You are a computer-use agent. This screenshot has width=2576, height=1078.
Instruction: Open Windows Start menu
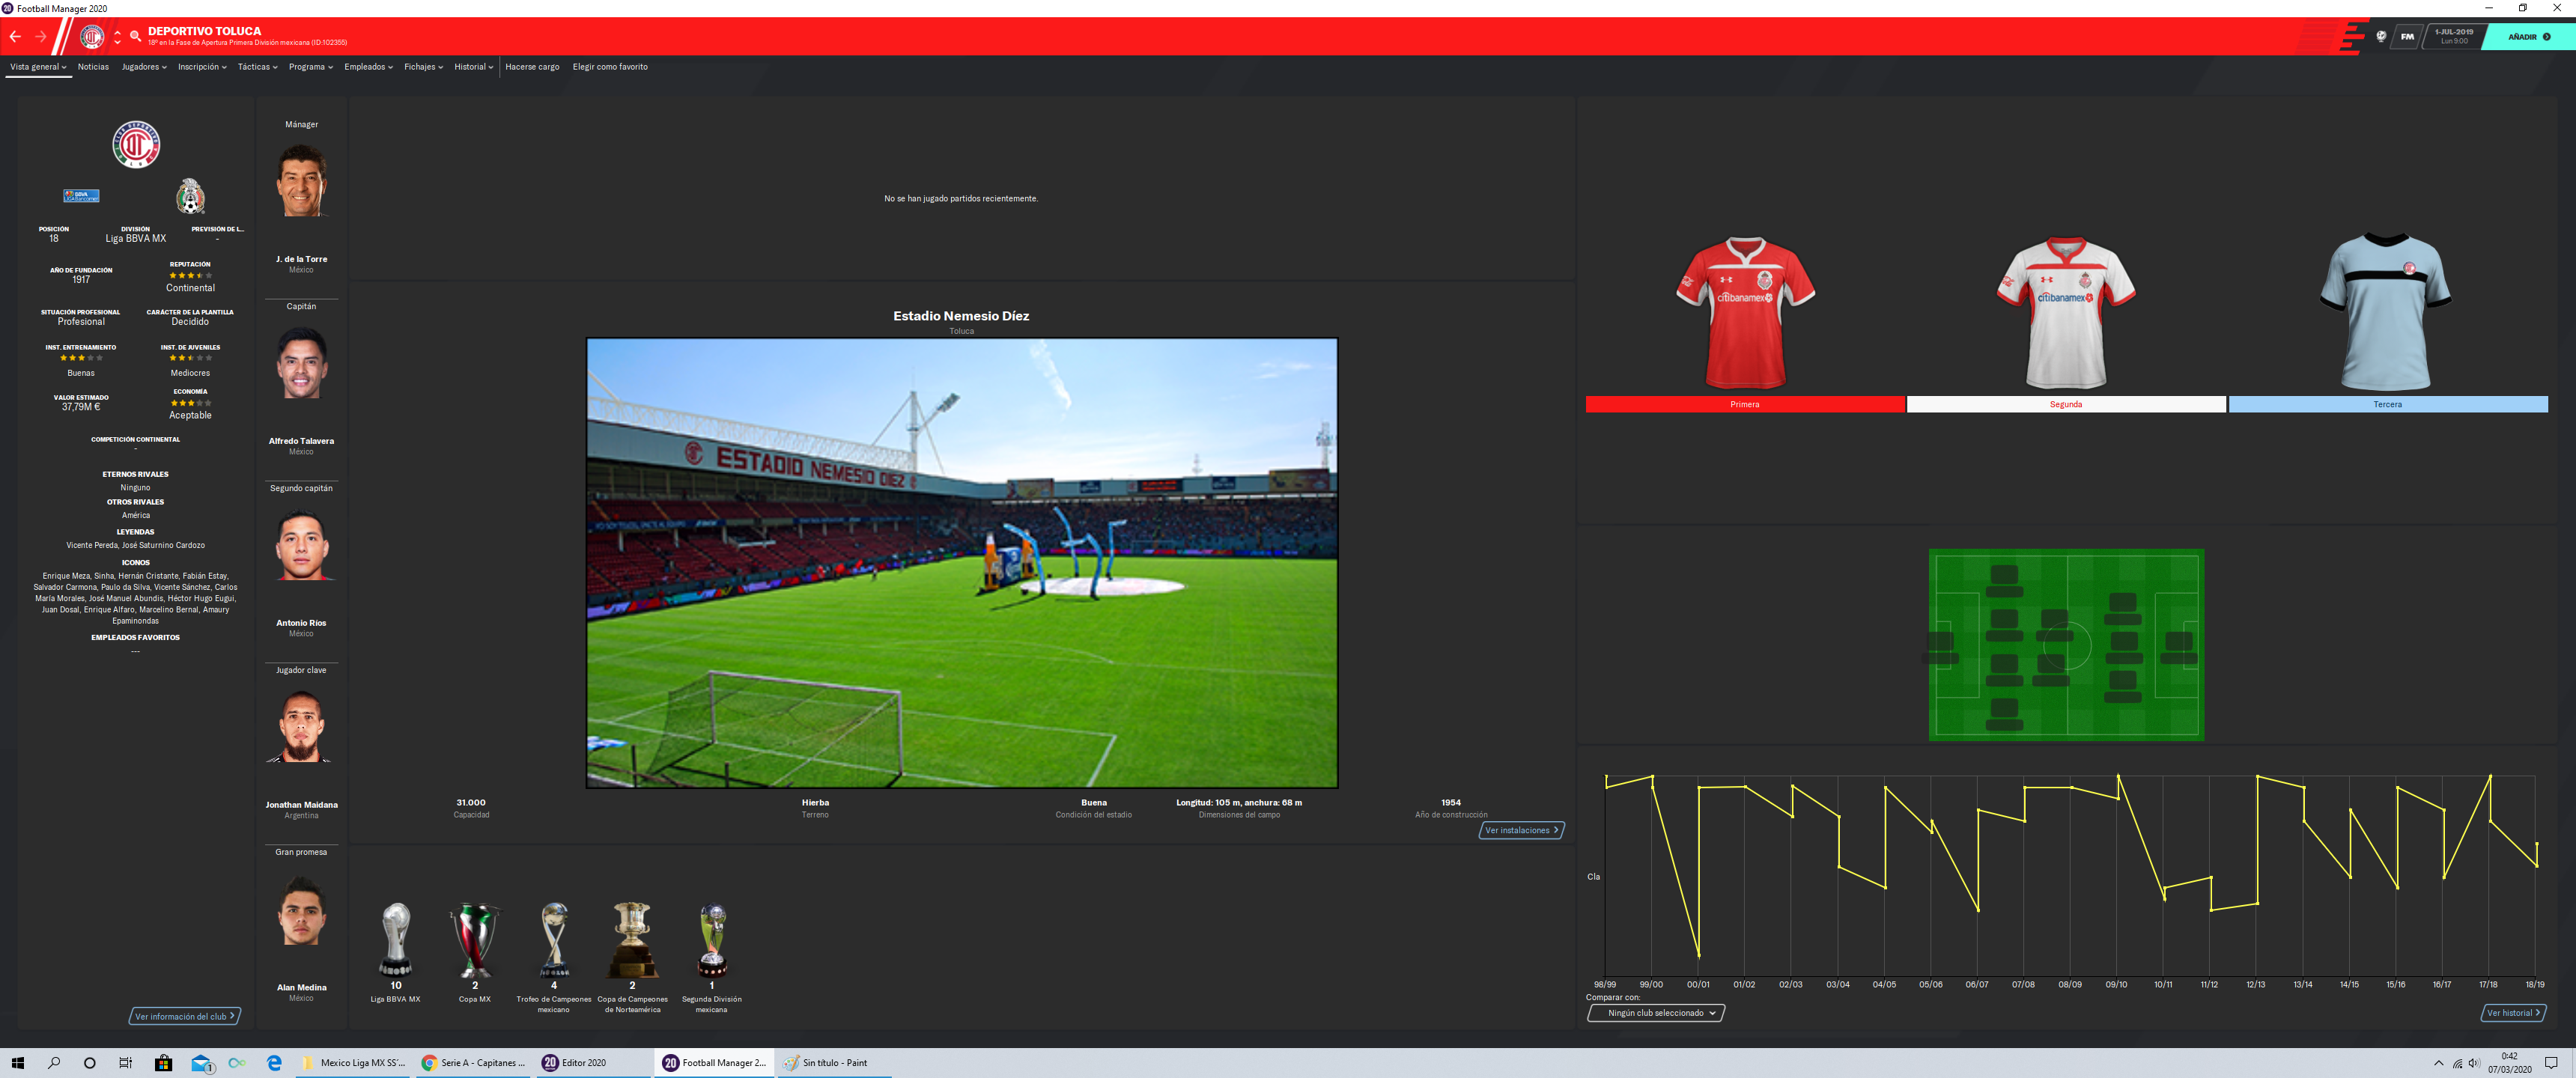pos(17,1063)
